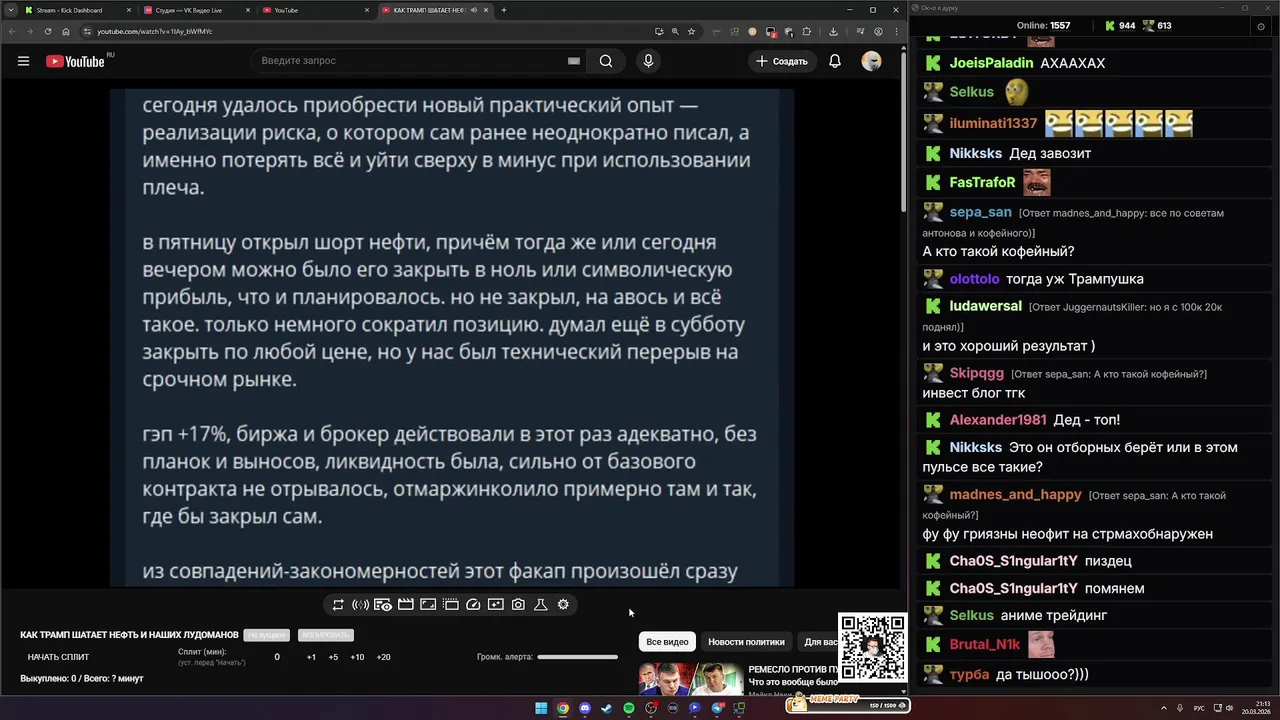The height and width of the screenshot is (720, 1280).
Task: Open page zoom magnifier in address bar
Action: (x=675, y=31)
